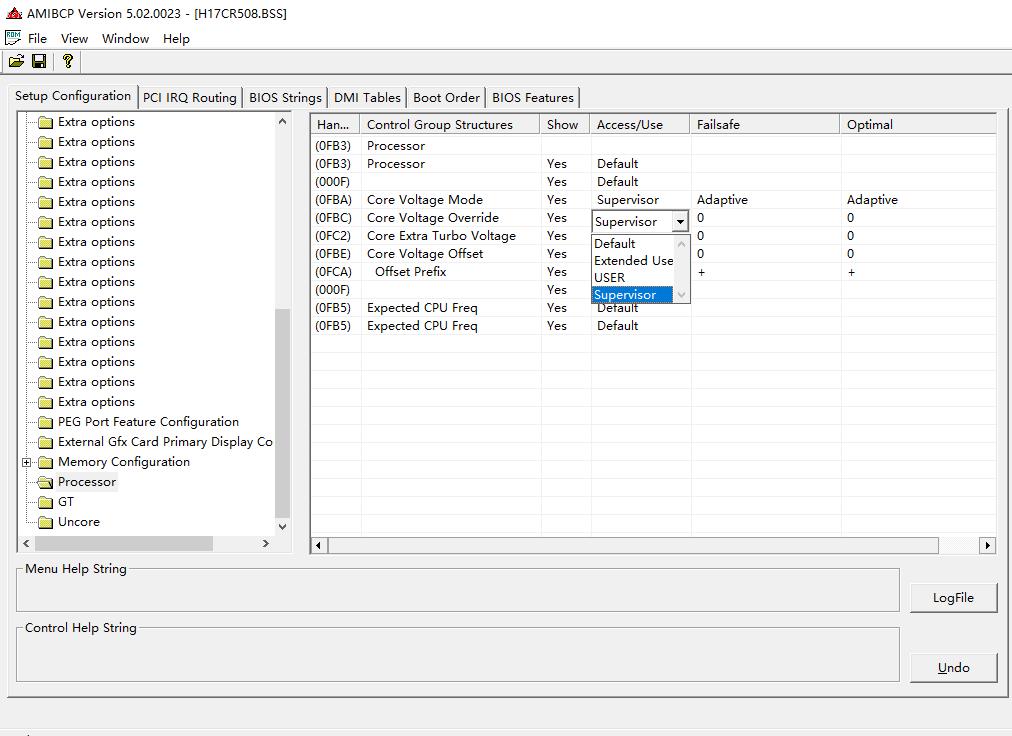This screenshot has width=1012, height=736.
Task: Switch to the BIOS Strings tab
Action: pyautogui.click(x=285, y=98)
